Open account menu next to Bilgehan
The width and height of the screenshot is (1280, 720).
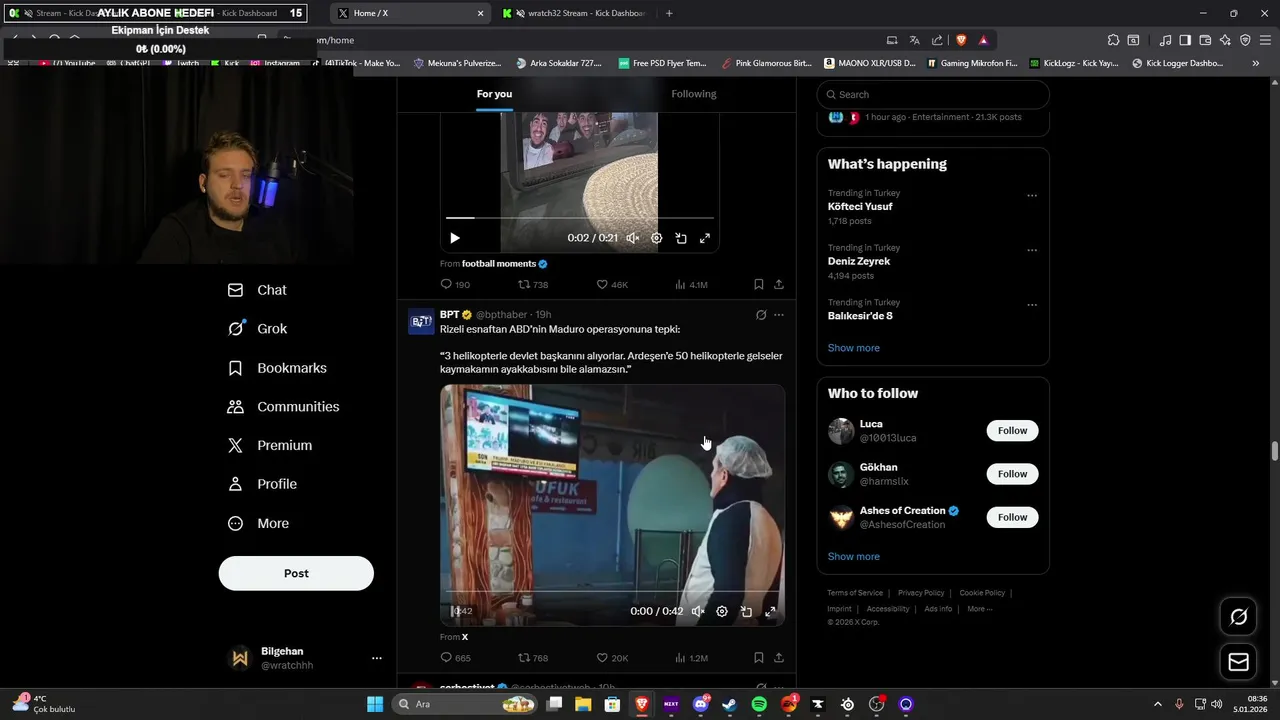(377, 658)
